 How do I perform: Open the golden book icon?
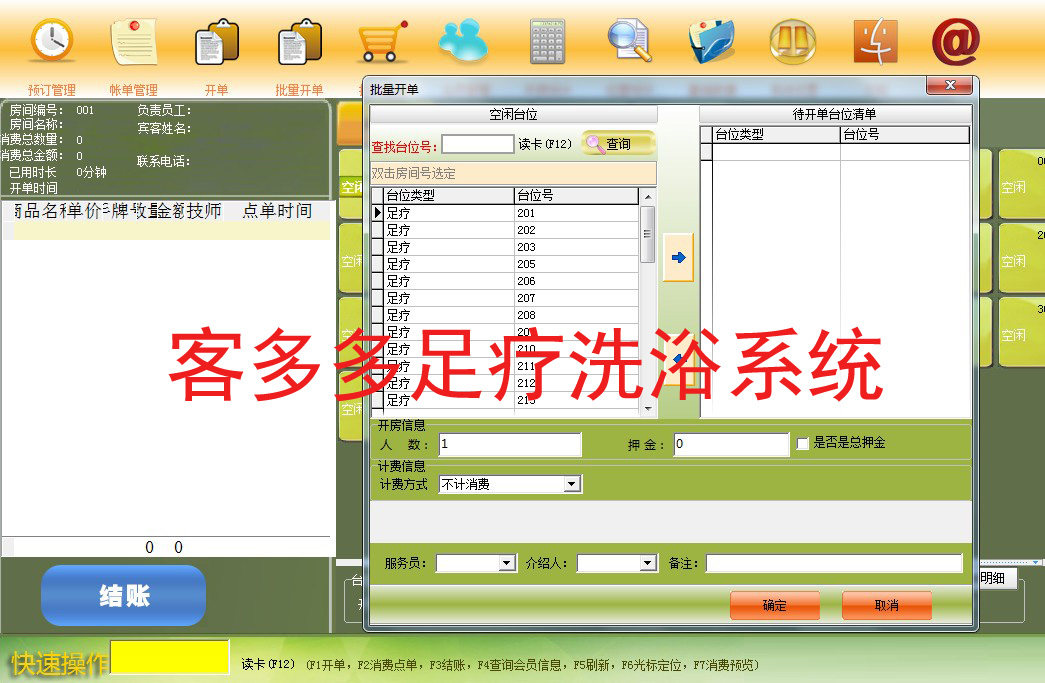(793, 41)
